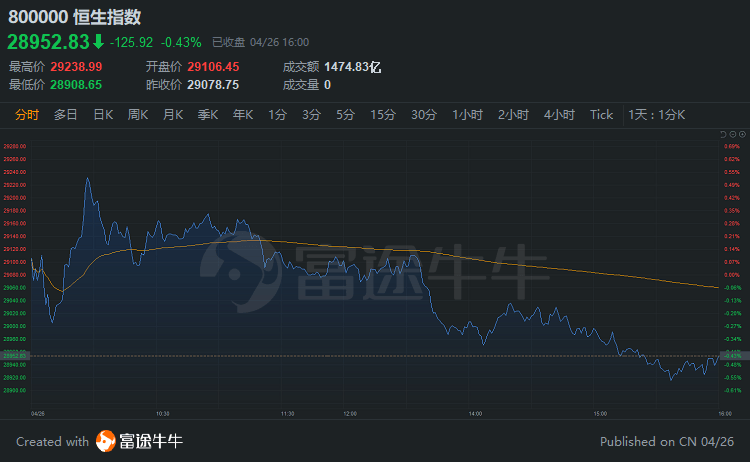Select the 5分 interval tab

point(345,115)
